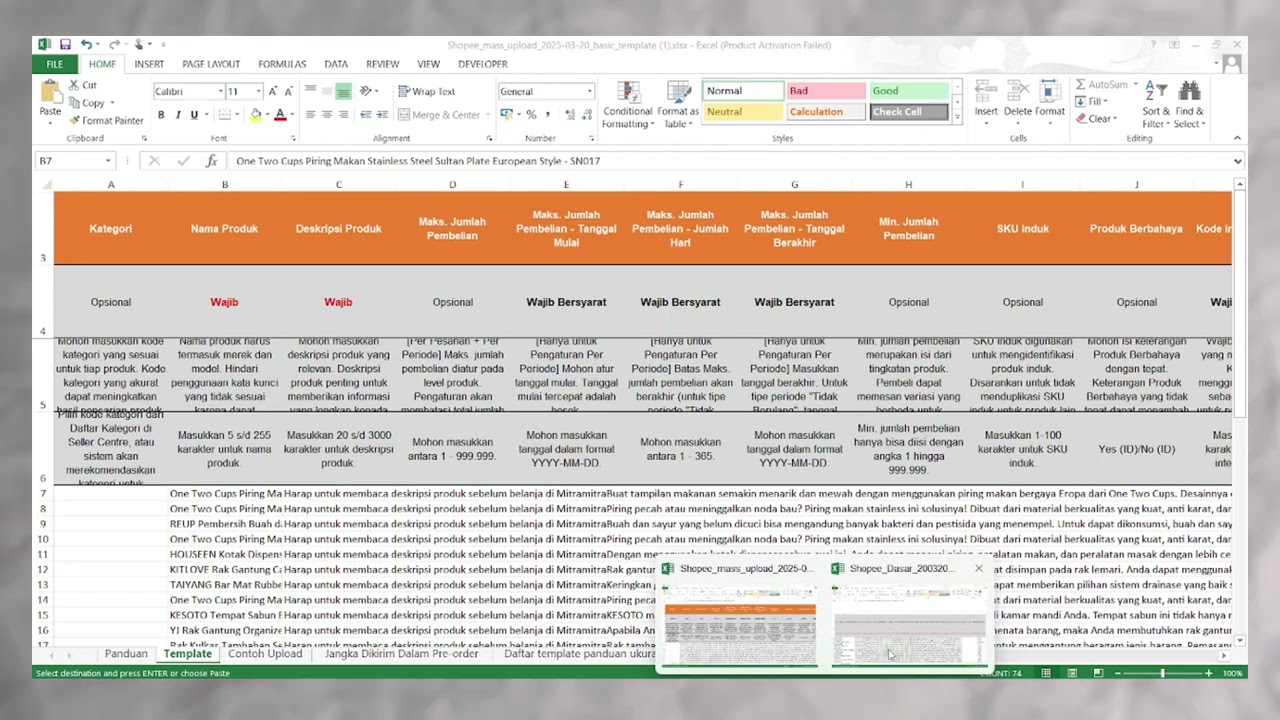Activate the Format Painter
Viewport: 1280px width, 720px height.
(x=106, y=120)
